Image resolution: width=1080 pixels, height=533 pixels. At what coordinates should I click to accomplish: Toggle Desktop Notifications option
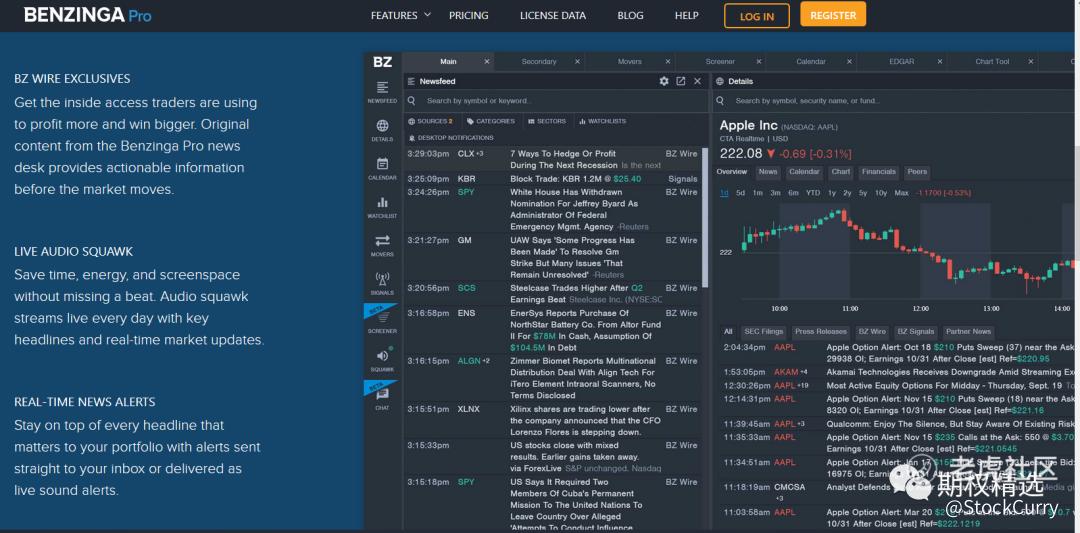coord(450,138)
